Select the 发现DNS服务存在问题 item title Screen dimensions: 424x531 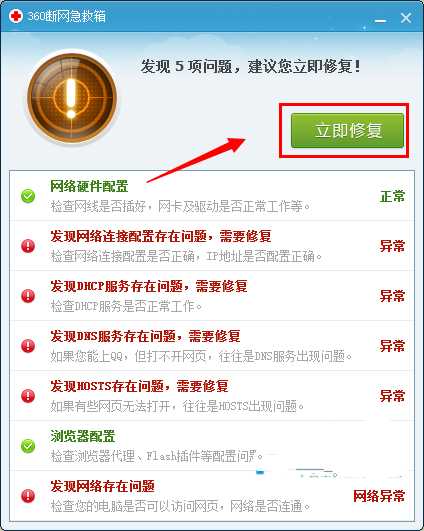[145, 336]
